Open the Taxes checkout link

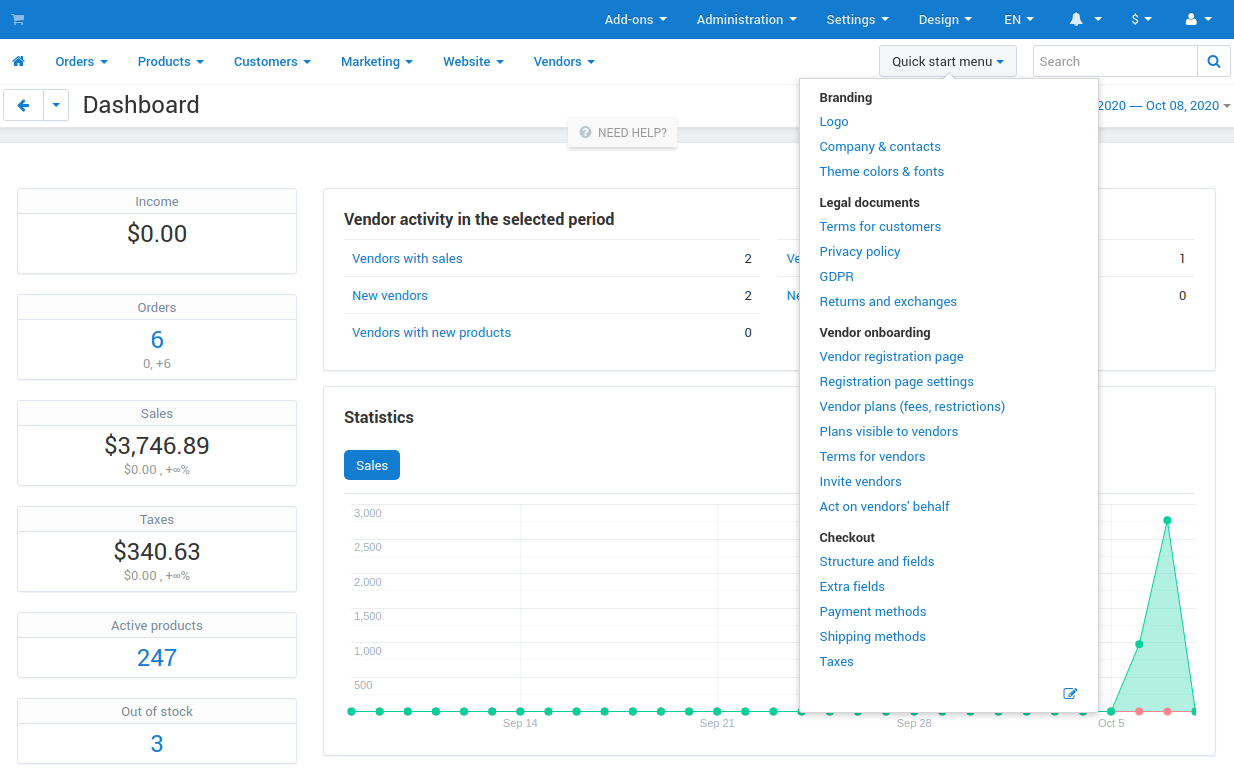[837, 662]
